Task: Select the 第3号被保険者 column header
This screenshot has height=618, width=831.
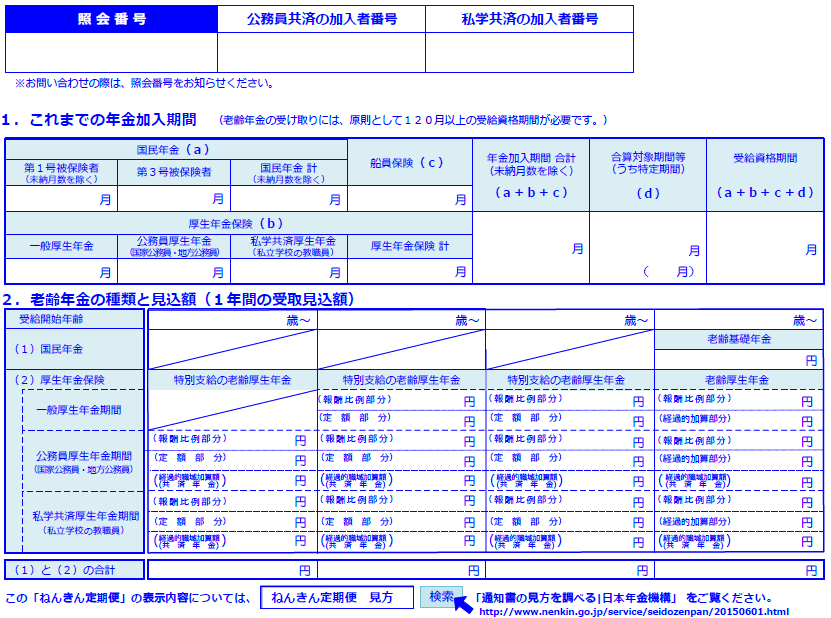Action: click(x=174, y=173)
